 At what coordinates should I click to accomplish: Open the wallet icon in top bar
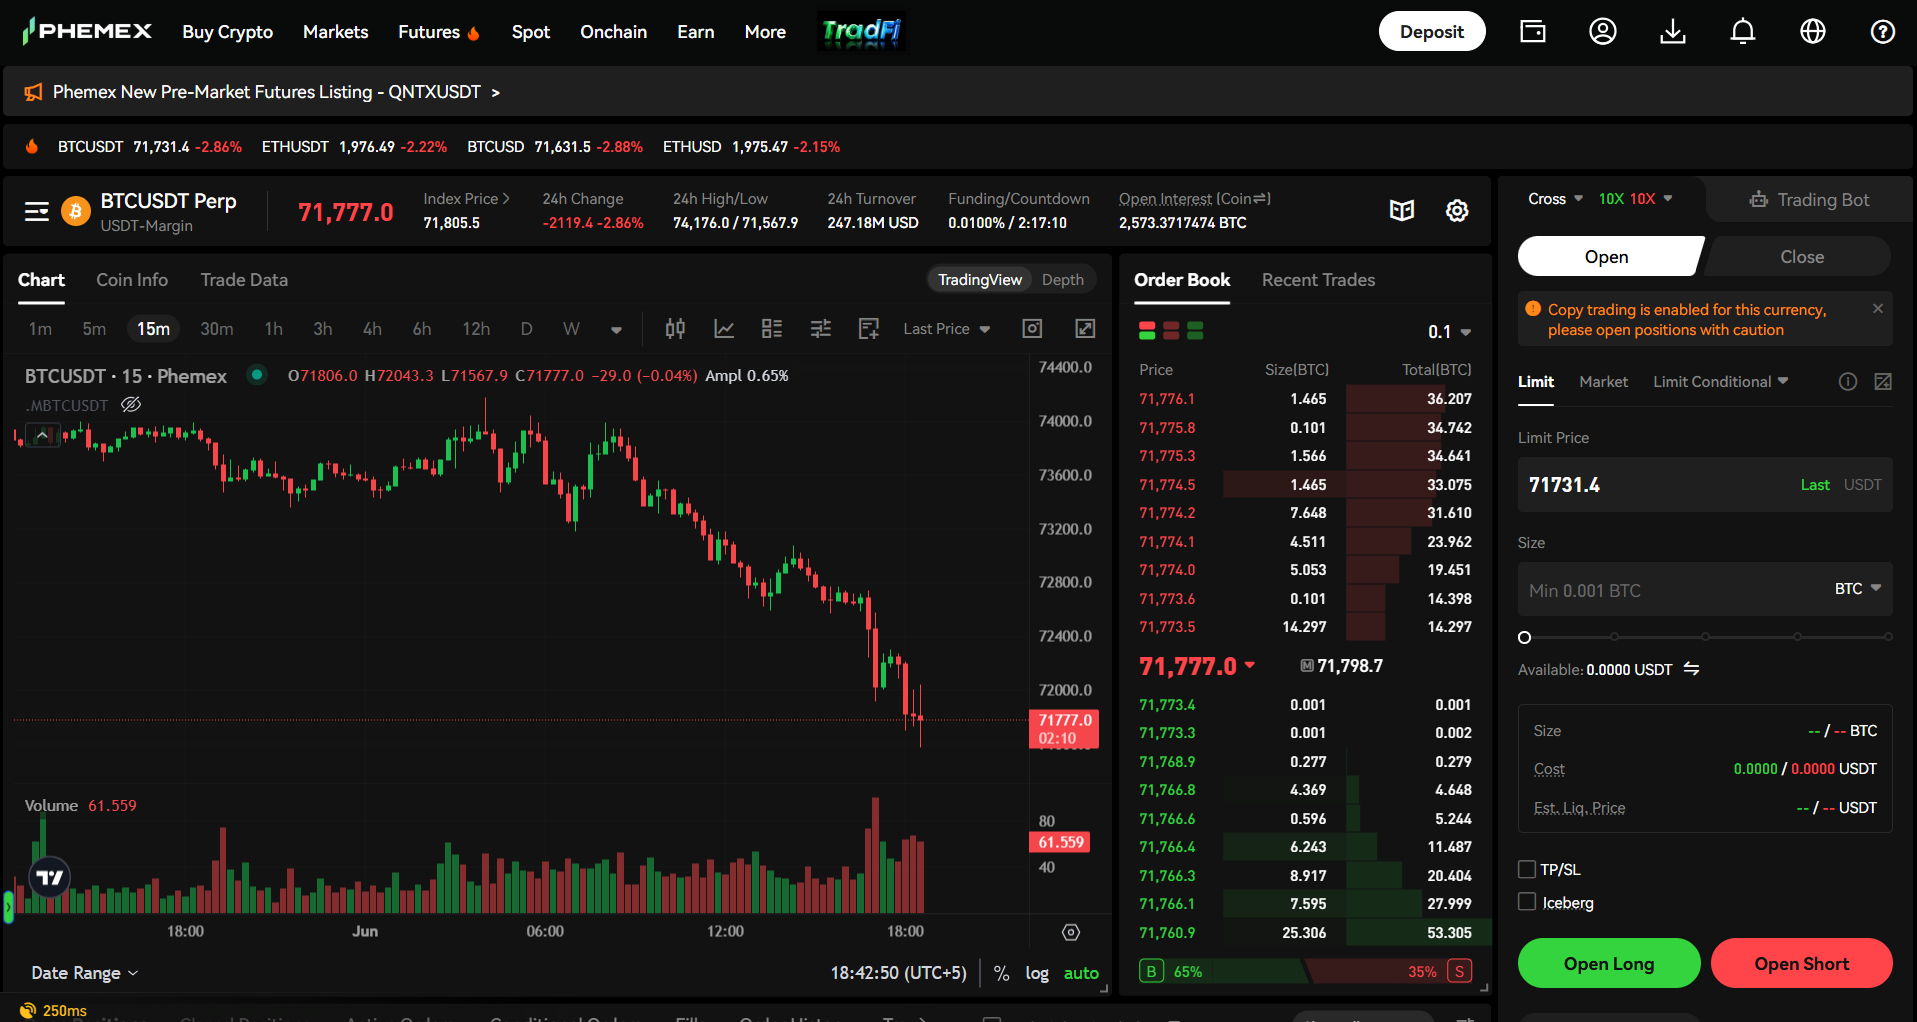pyautogui.click(x=1532, y=32)
